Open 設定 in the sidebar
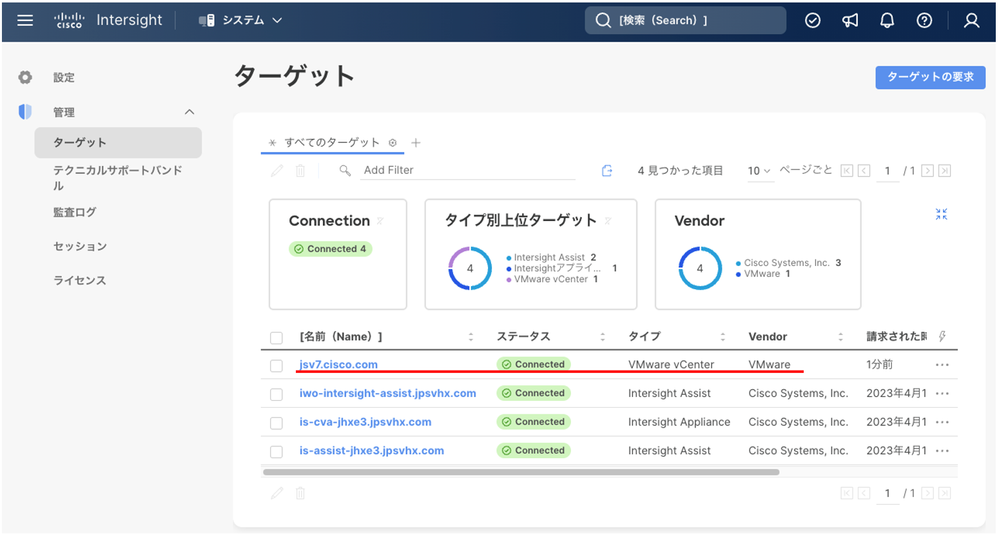This screenshot has height=536, width=999. 64,77
